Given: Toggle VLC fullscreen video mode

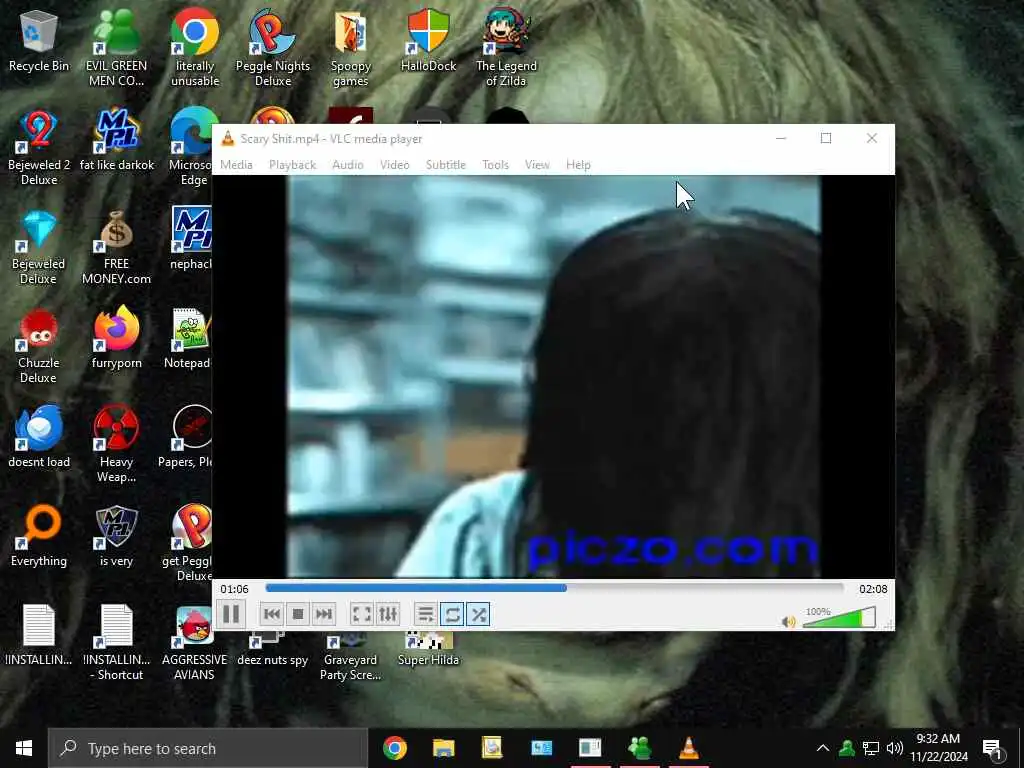Looking at the screenshot, I should point(362,614).
